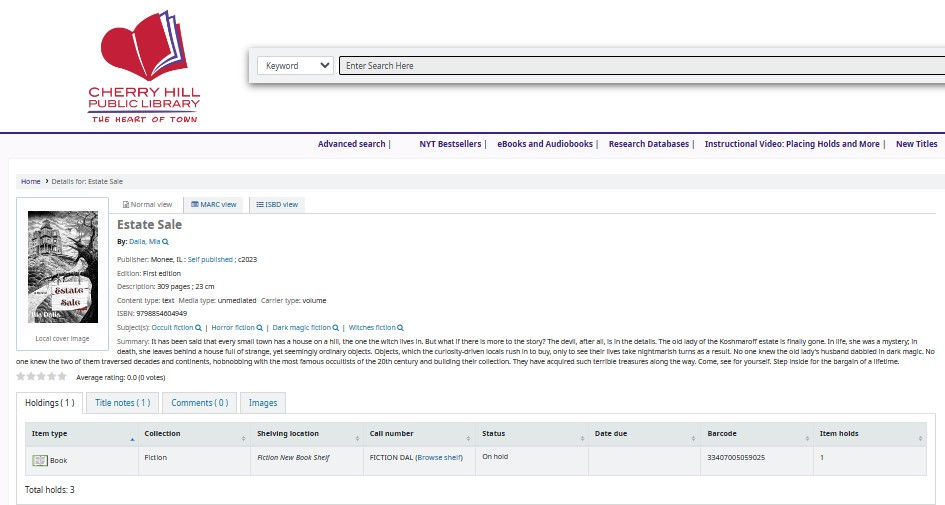
Task: Open Occult fiction subject link
Action: tap(172, 328)
